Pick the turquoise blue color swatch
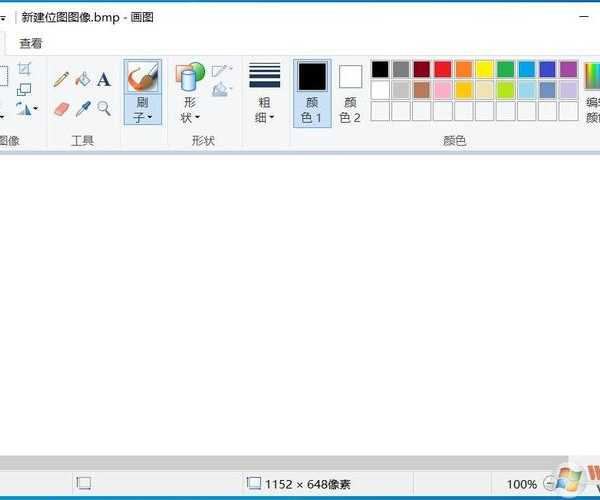This screenshot has height=500, width=600. 527,69
